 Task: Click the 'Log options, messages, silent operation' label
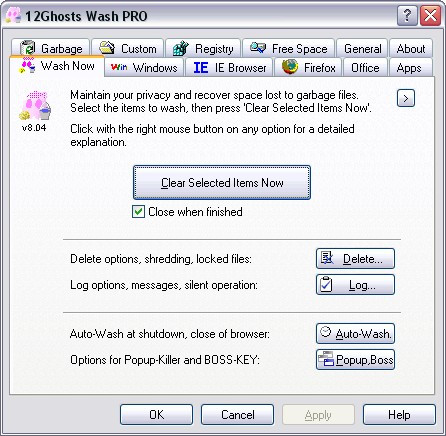point(164,285)
